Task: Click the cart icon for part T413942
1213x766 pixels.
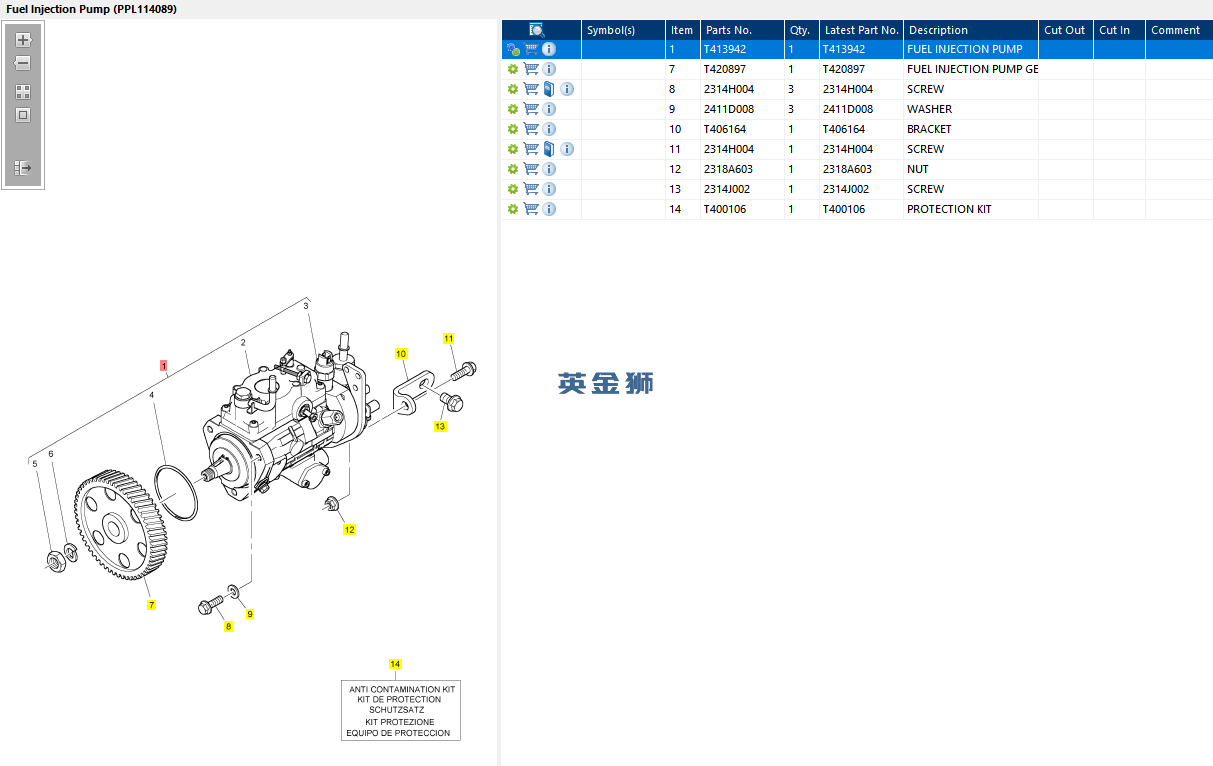Action: coord(531,49)
